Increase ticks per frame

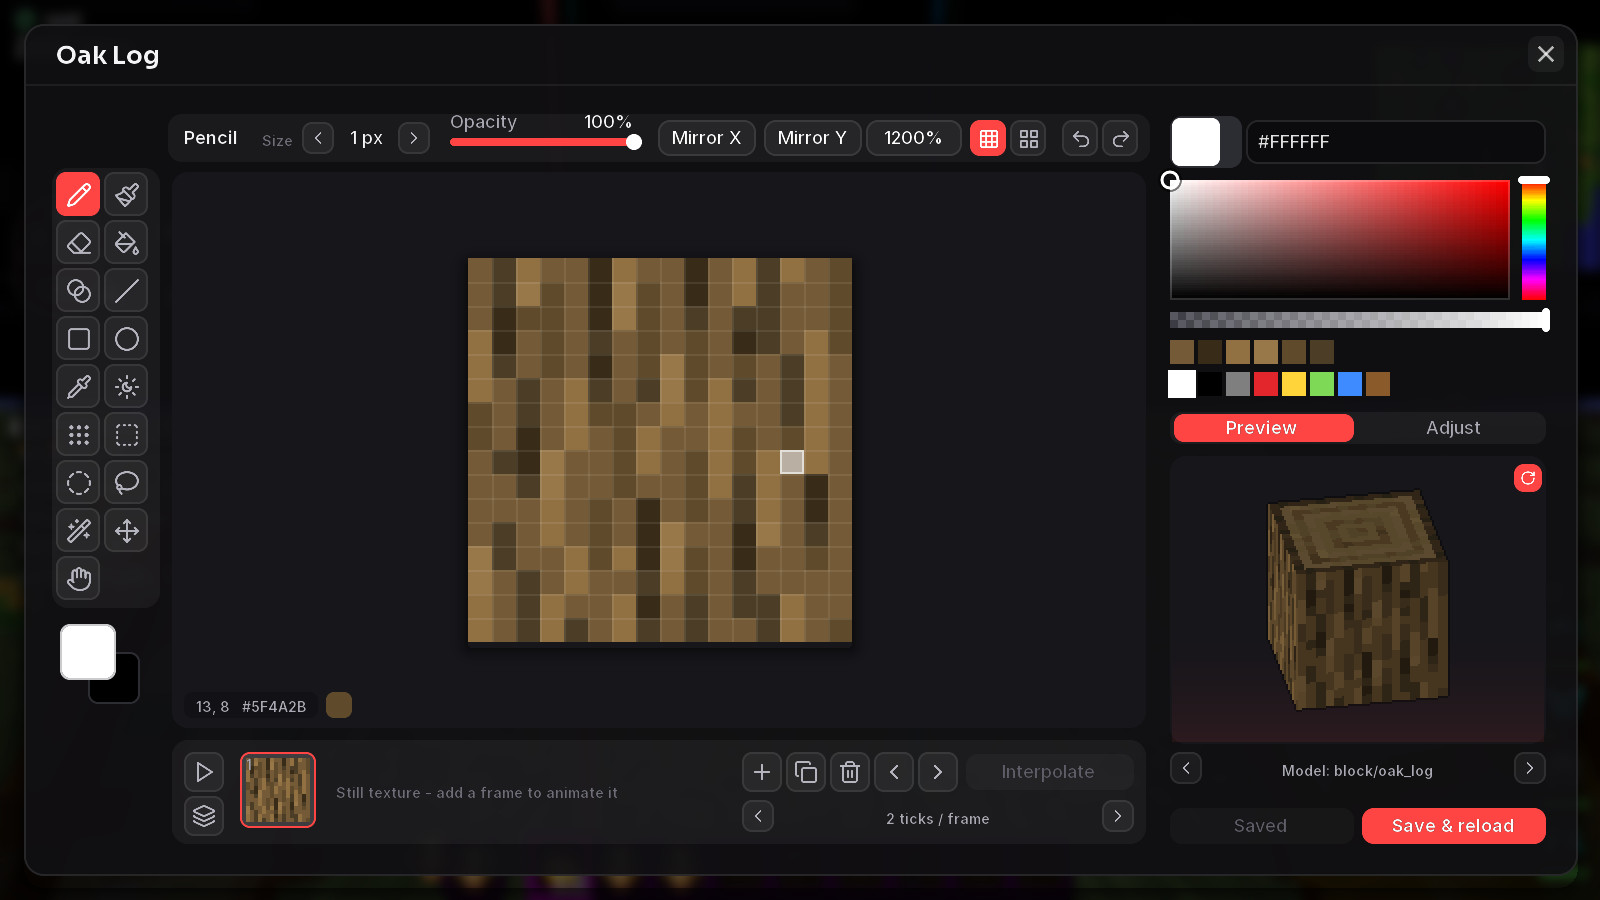[x=1118, y=816]
